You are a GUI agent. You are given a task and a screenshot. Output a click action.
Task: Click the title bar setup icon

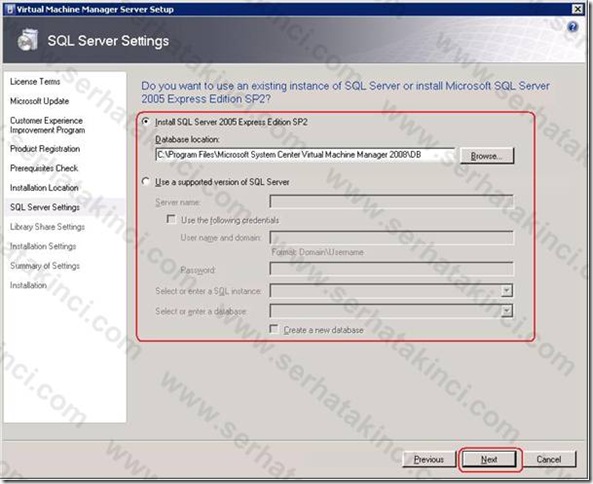(x=10, y=9)
